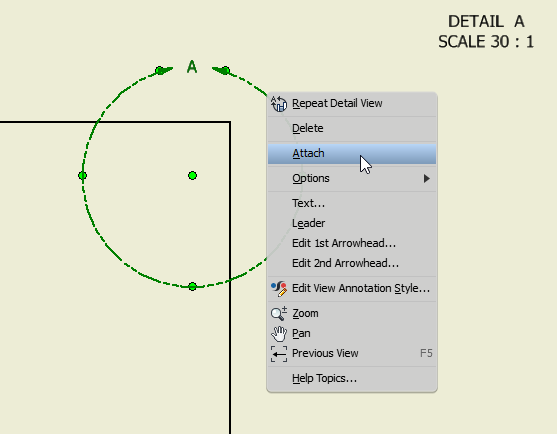Select the Pan menu entry
This screenshot has width=557, height=434.
point(352,333)
